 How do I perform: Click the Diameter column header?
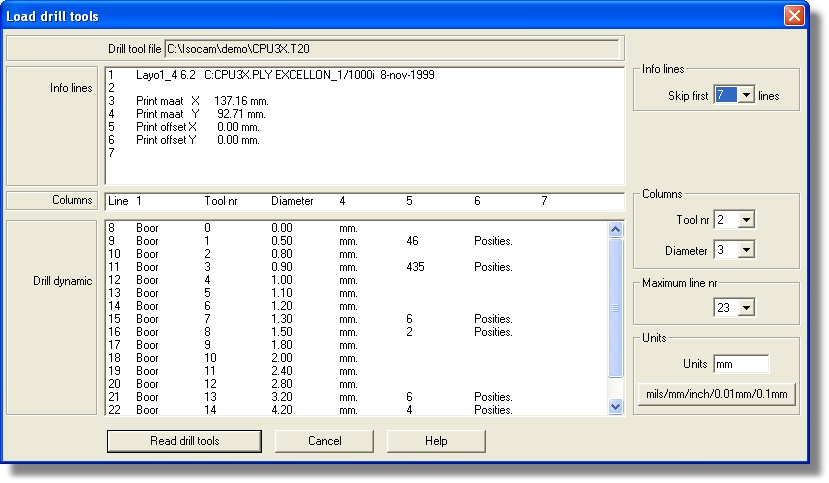[x=292, y=201]
